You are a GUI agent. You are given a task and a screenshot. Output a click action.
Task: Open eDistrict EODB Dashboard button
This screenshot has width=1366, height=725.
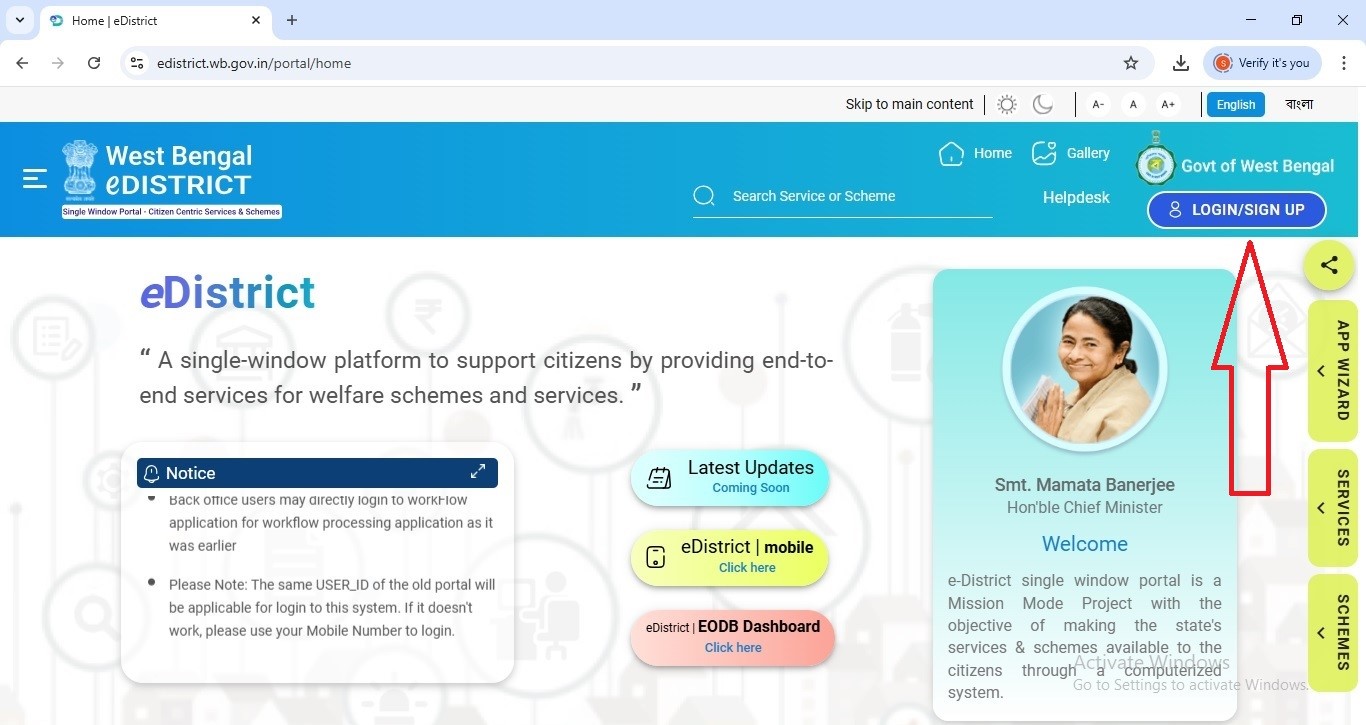click(x=732, y=637)
